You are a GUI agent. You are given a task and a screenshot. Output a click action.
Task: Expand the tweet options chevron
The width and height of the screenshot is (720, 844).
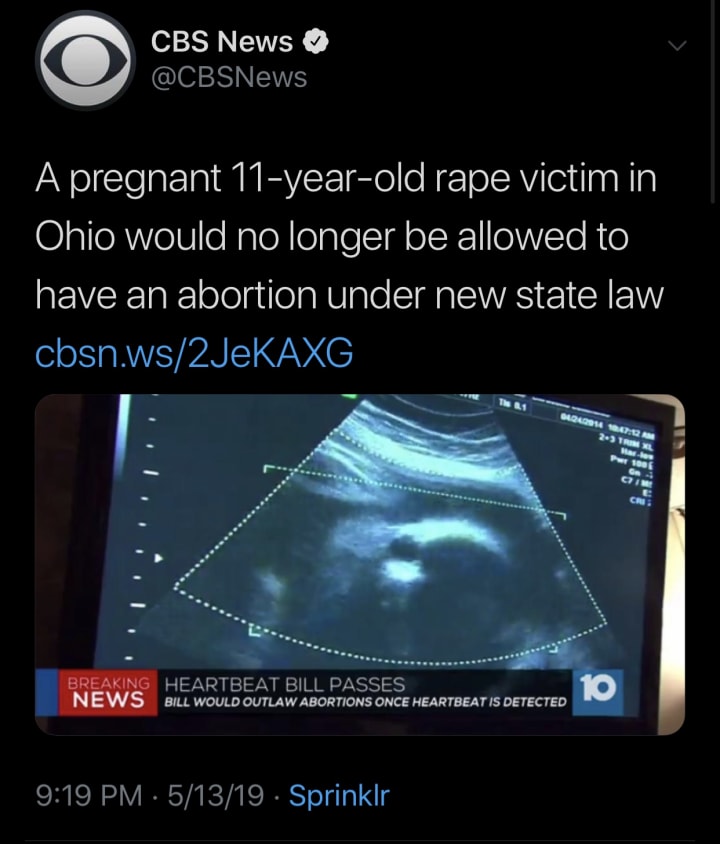pos(677,46)
